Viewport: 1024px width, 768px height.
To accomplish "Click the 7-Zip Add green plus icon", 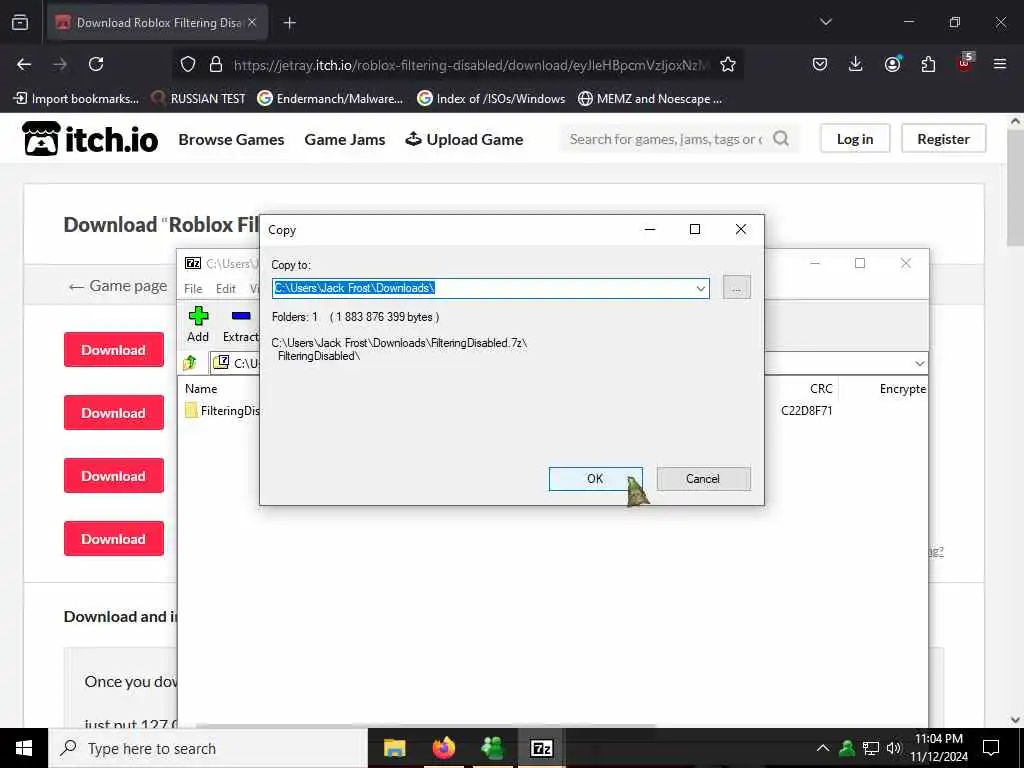I will pos(198,316).
